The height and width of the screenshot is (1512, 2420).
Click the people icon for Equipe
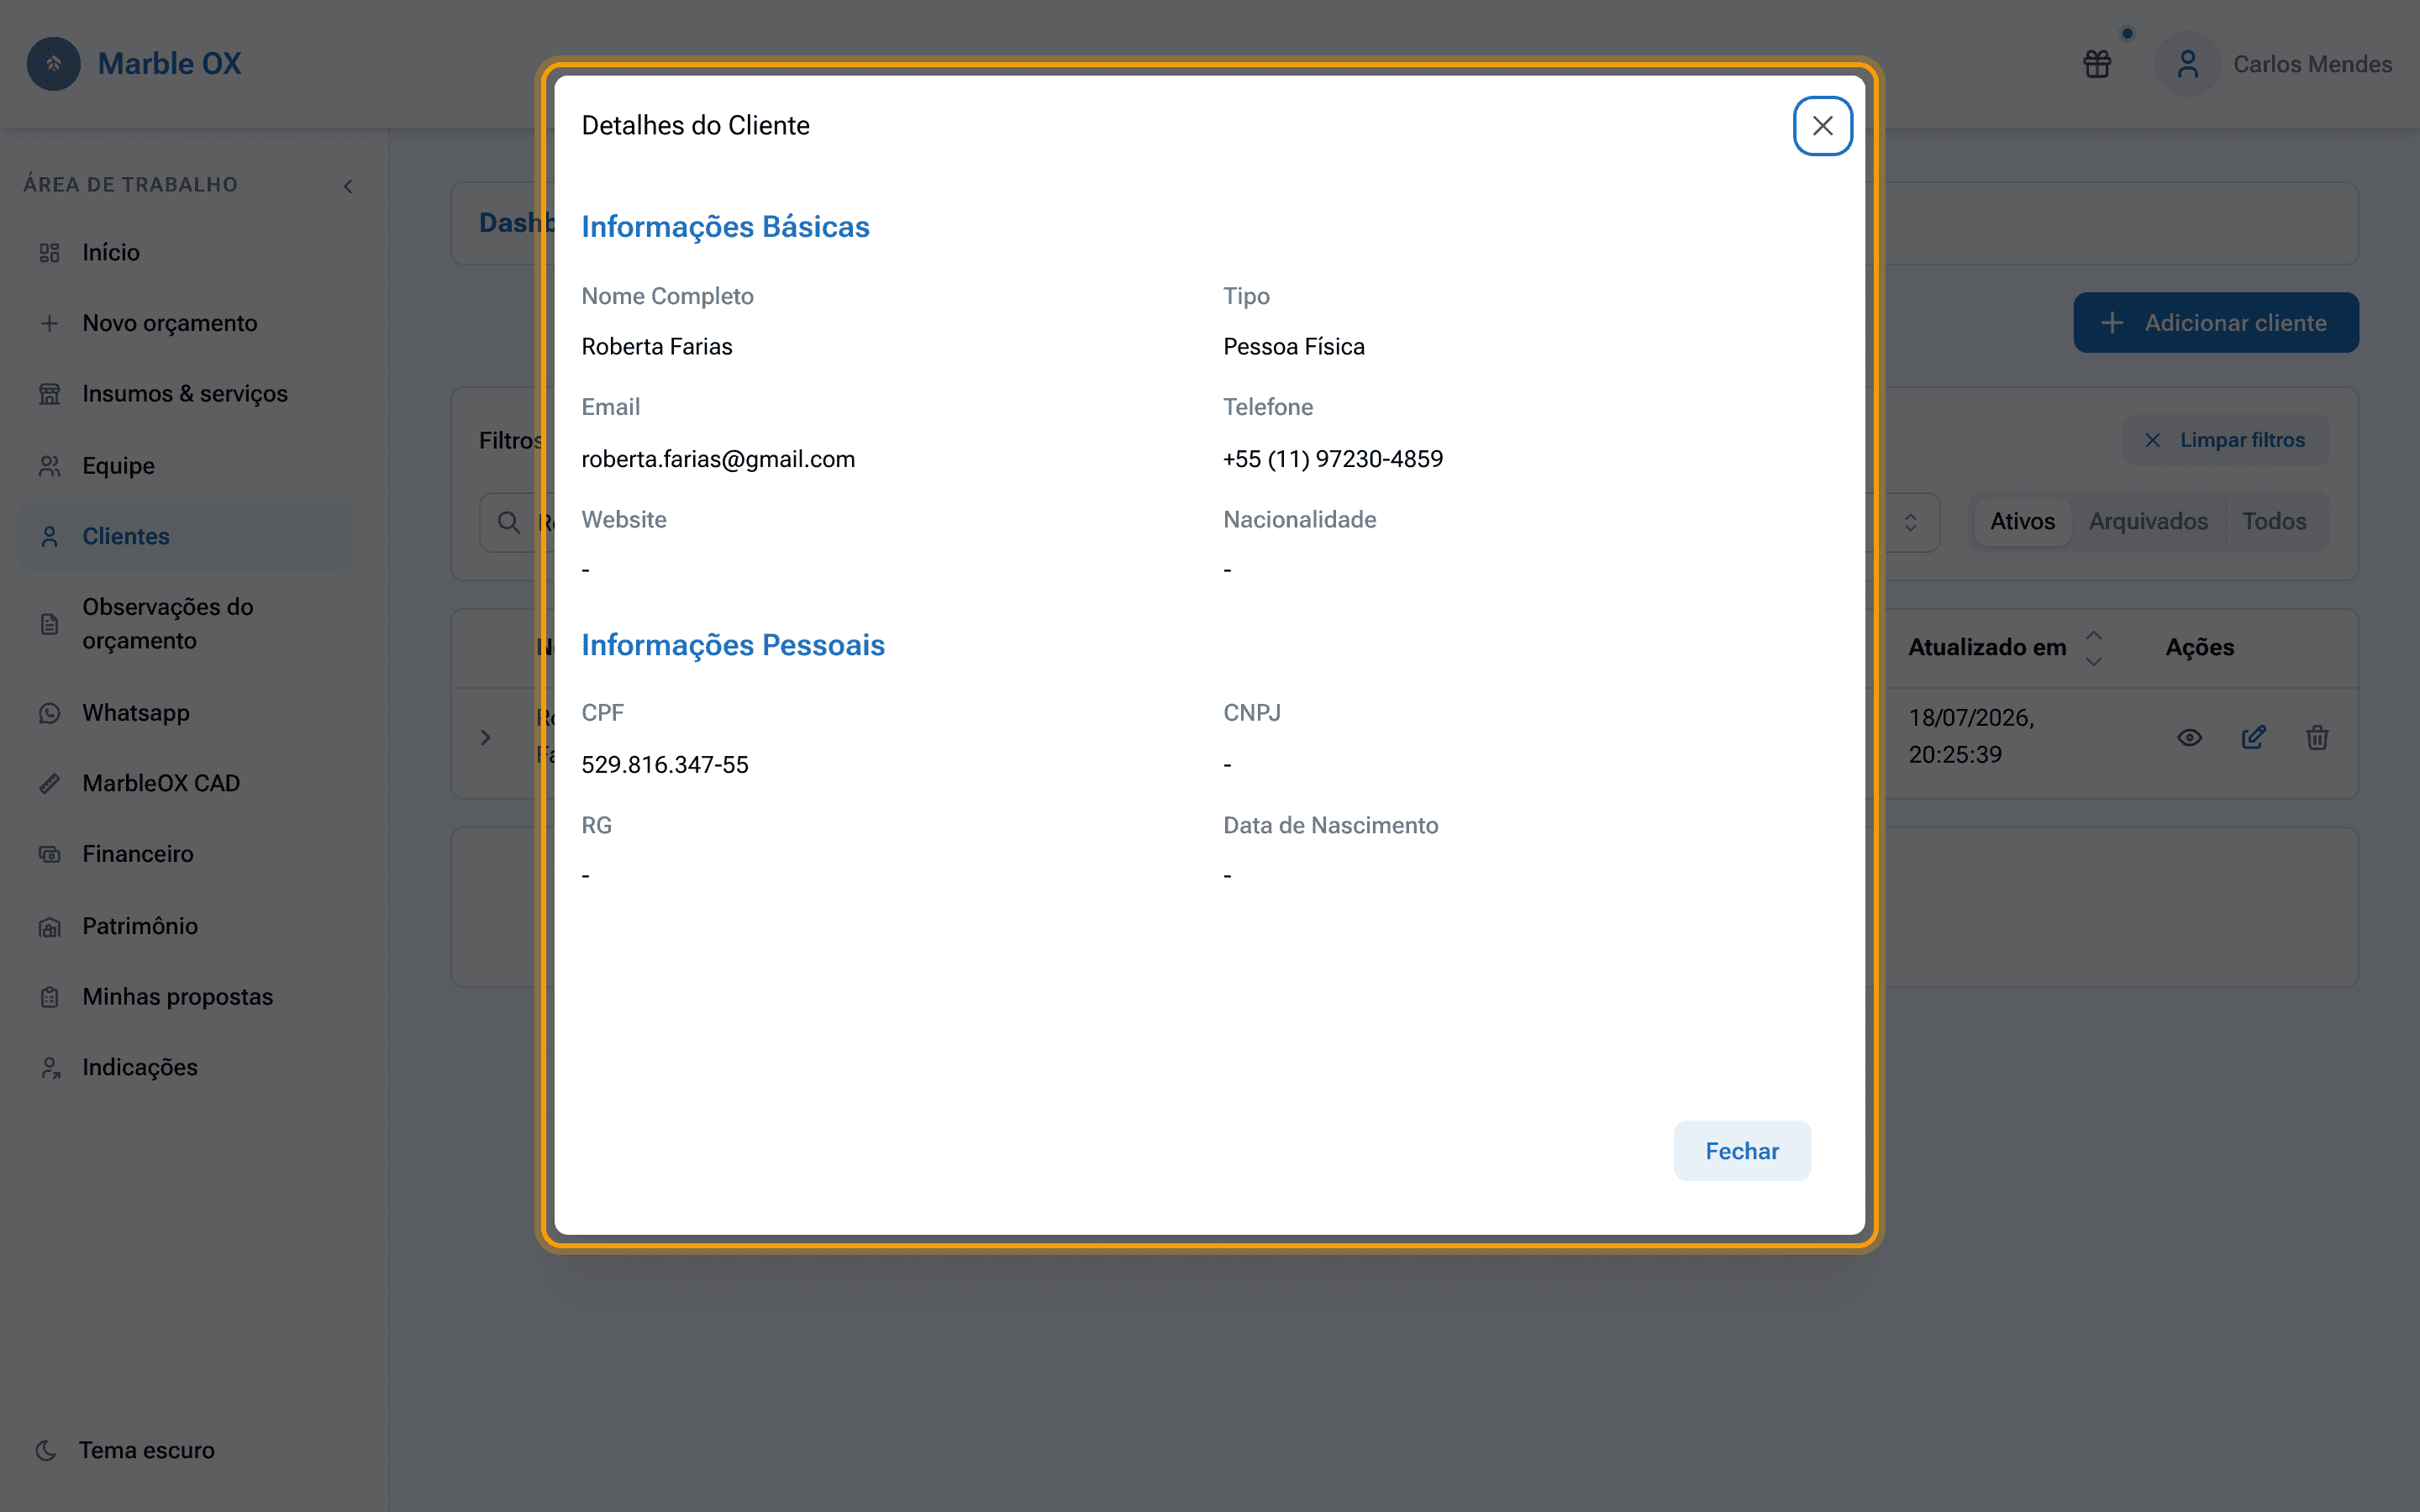tap(49, 466)
